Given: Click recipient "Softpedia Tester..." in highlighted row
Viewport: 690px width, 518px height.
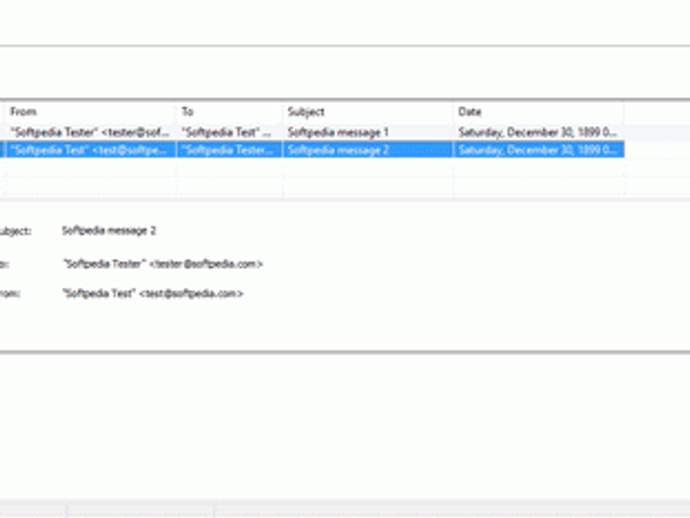Looking at the screenshot, I should (229, 150).
